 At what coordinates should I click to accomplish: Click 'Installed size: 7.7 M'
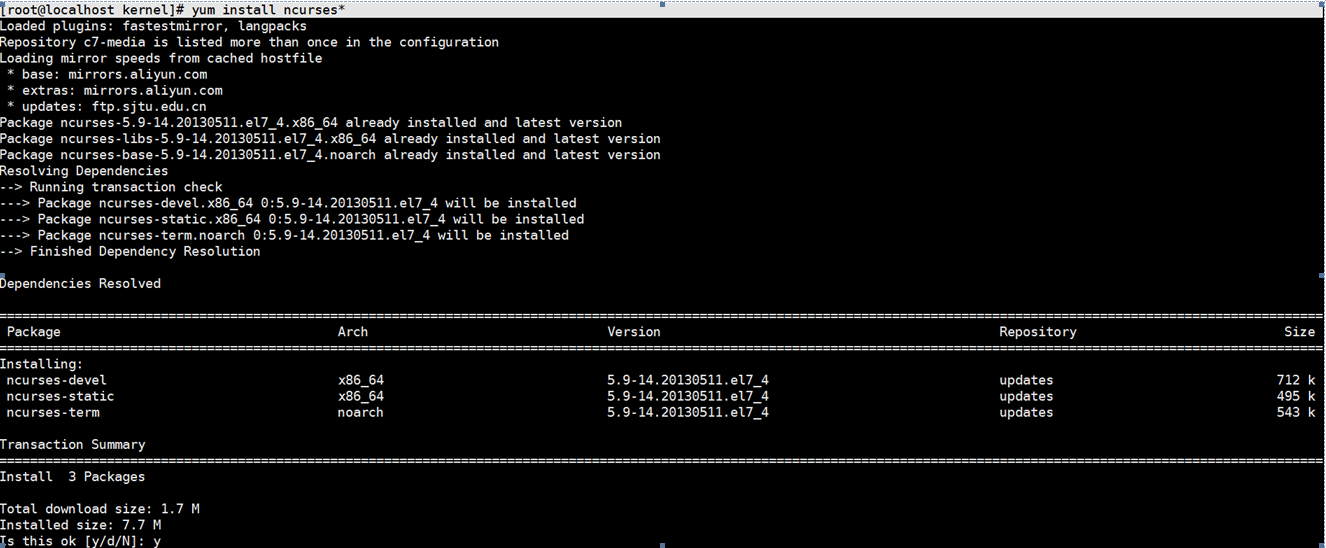[x=80, y=525]
